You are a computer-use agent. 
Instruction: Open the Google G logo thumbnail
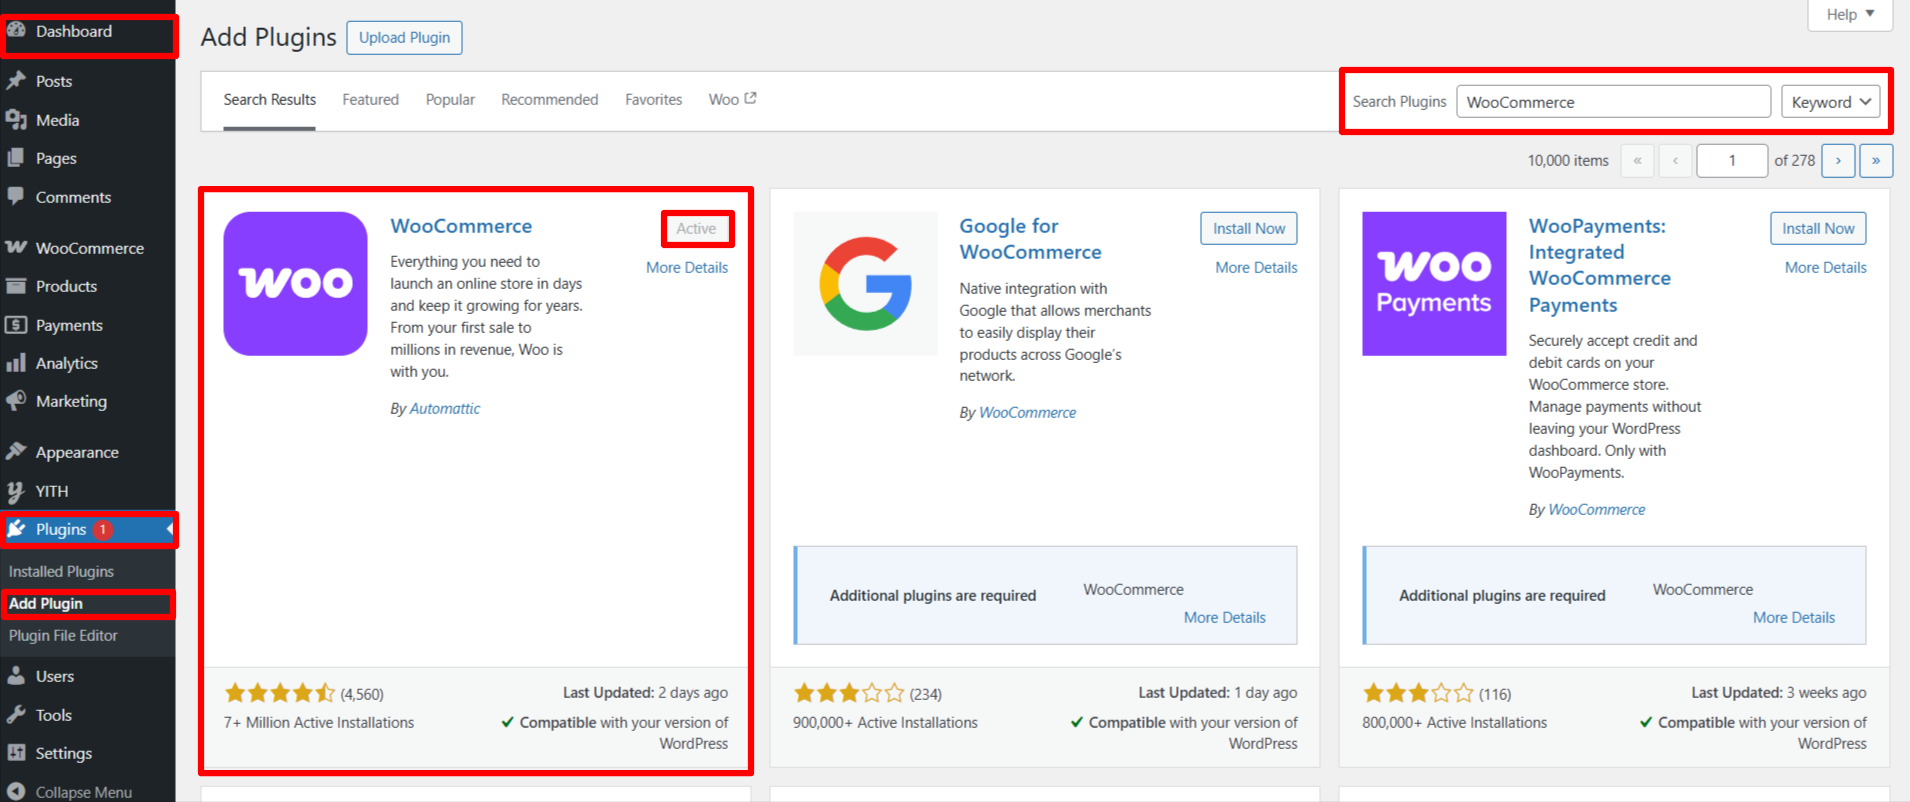[x=865, y=283]
